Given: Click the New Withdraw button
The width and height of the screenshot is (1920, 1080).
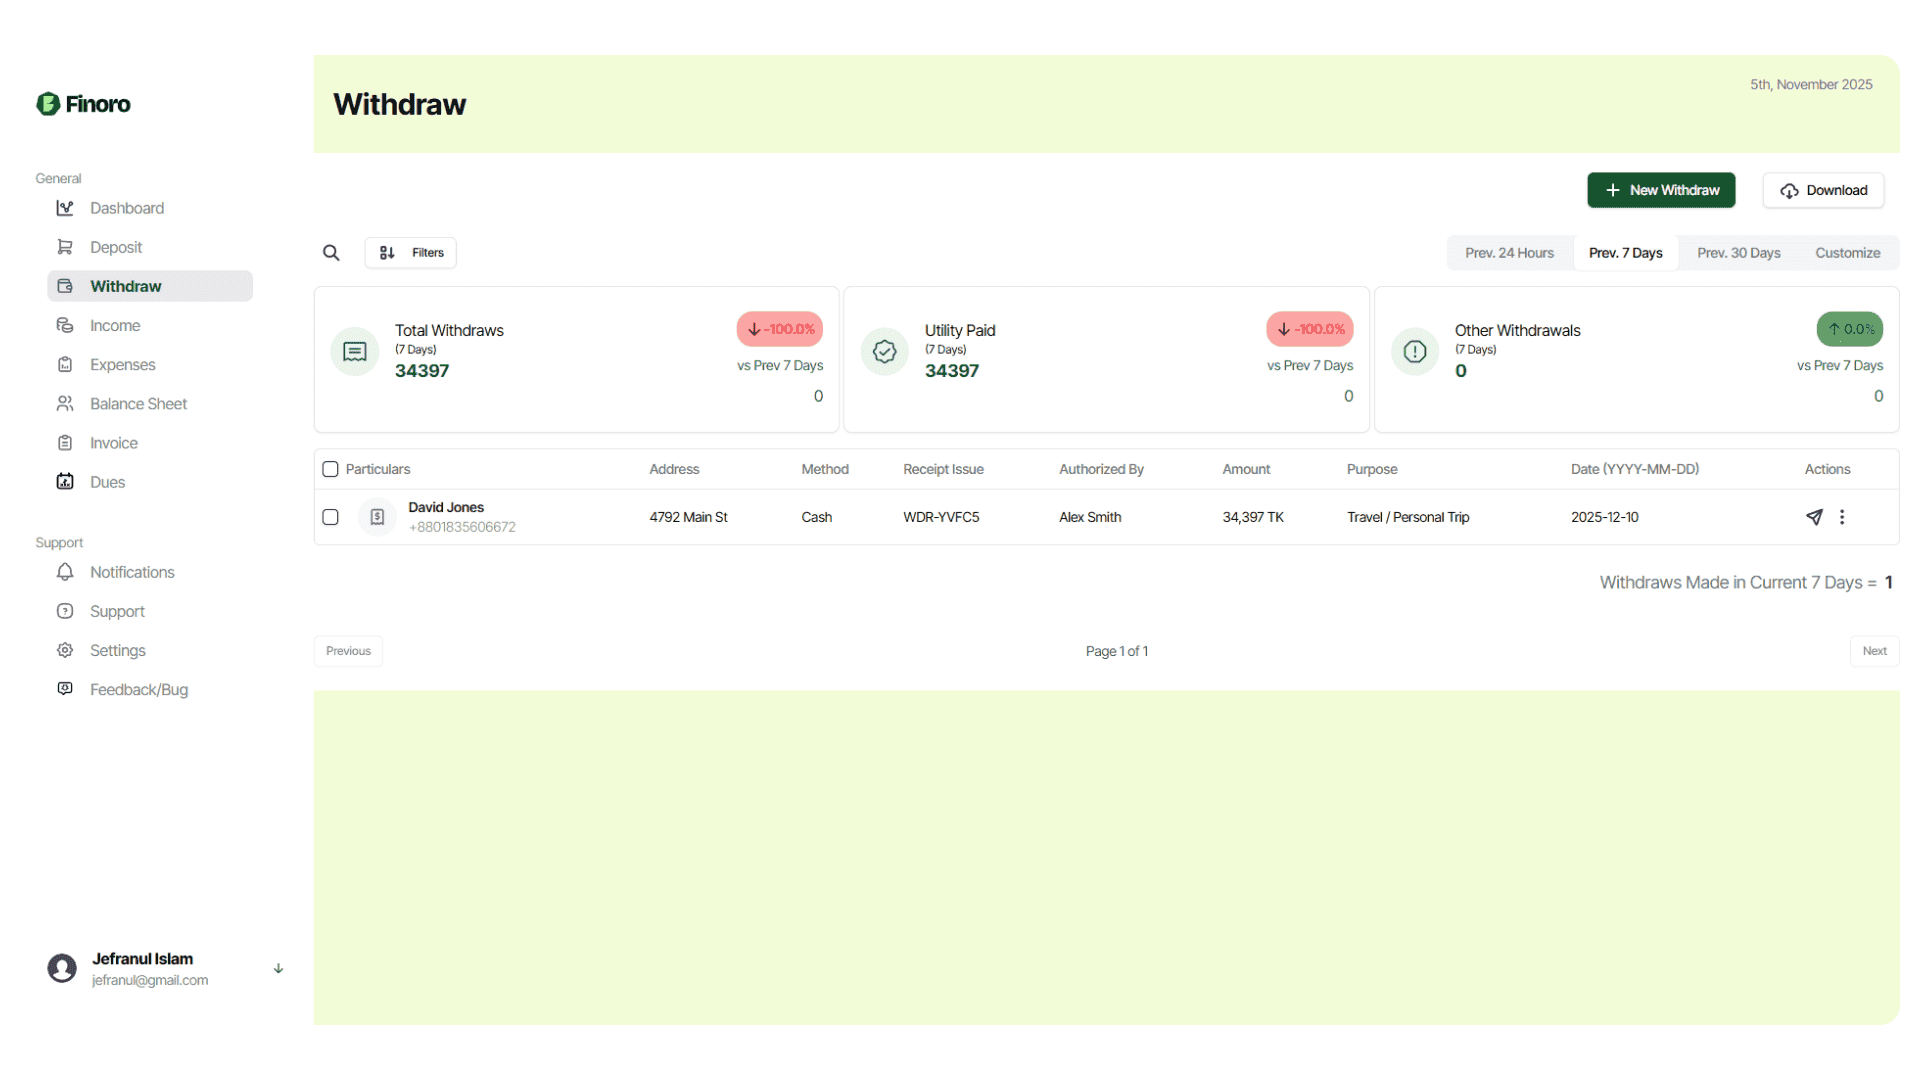Looking at the screenshot, I should [1661, 190].
